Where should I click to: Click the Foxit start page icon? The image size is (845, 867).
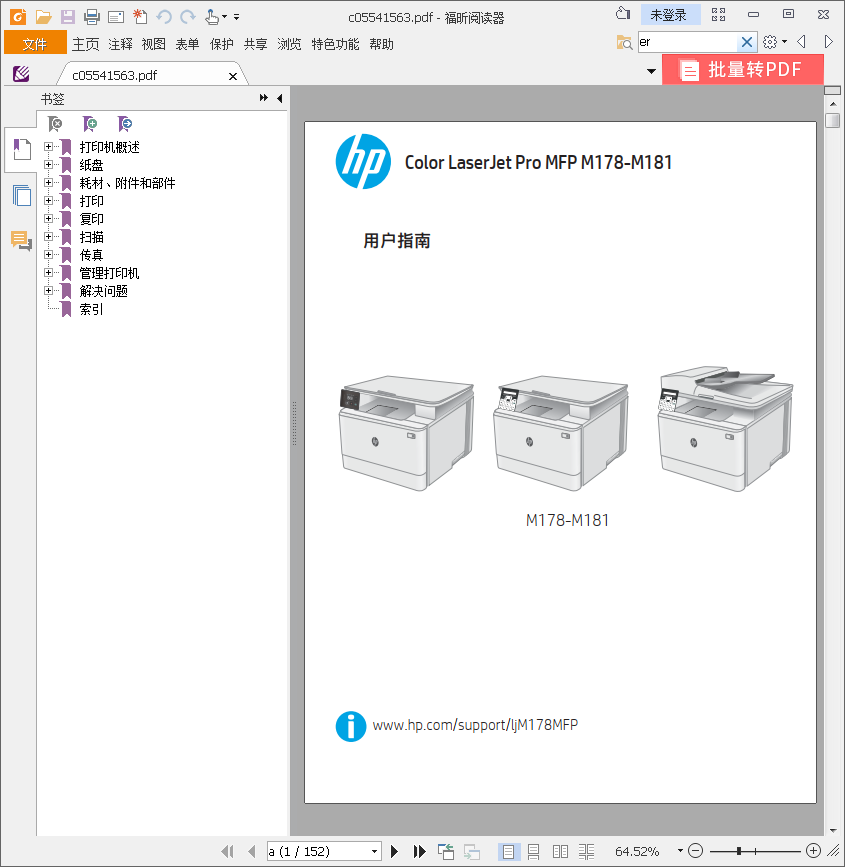[x=21, y=74]
